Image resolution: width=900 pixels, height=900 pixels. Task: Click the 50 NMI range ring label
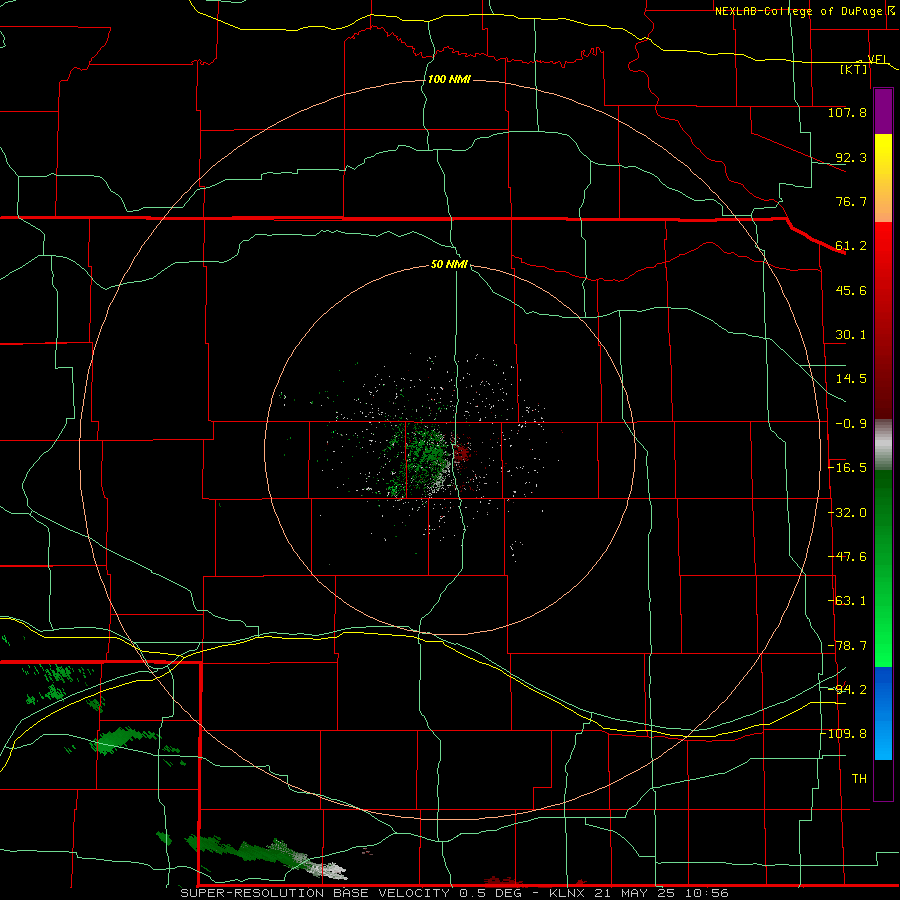[449, 265]
